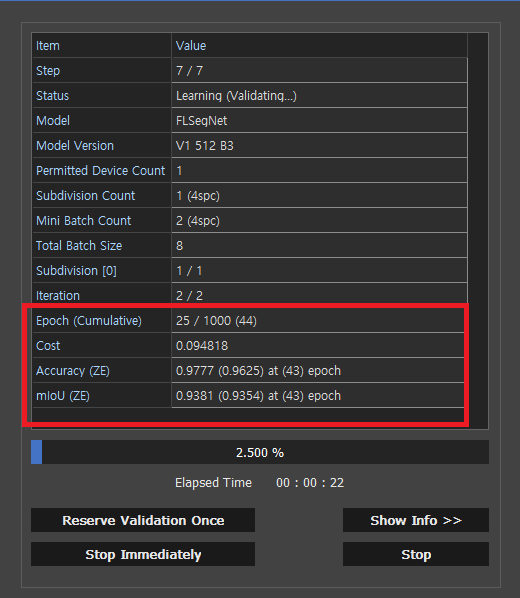Click the Permitted Device Count label
This screenshot has width=520, height=598.
coord(102,170)
